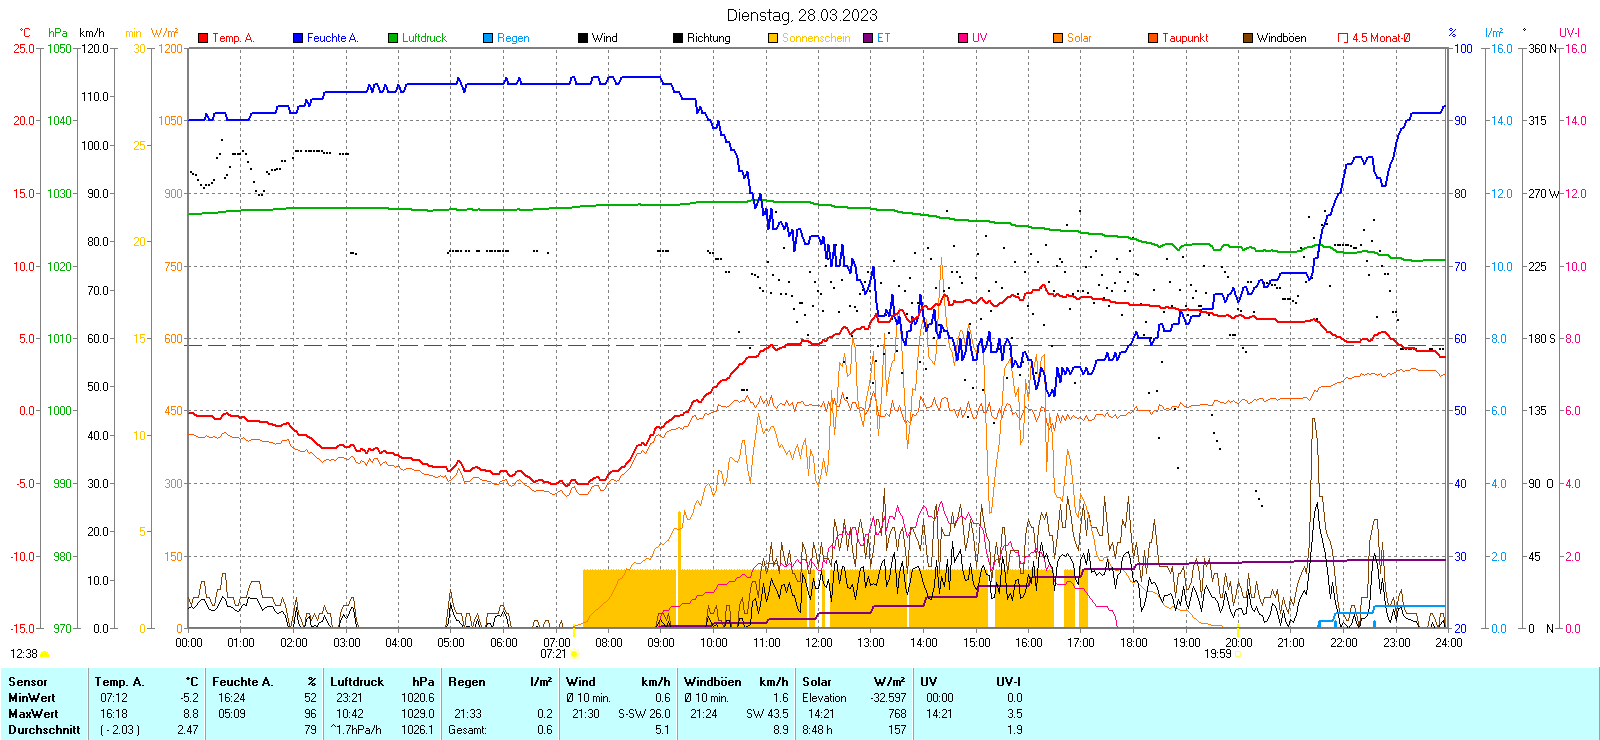Click the light blue Regen legend square
1600x740 pixels.
click(488, 38)
